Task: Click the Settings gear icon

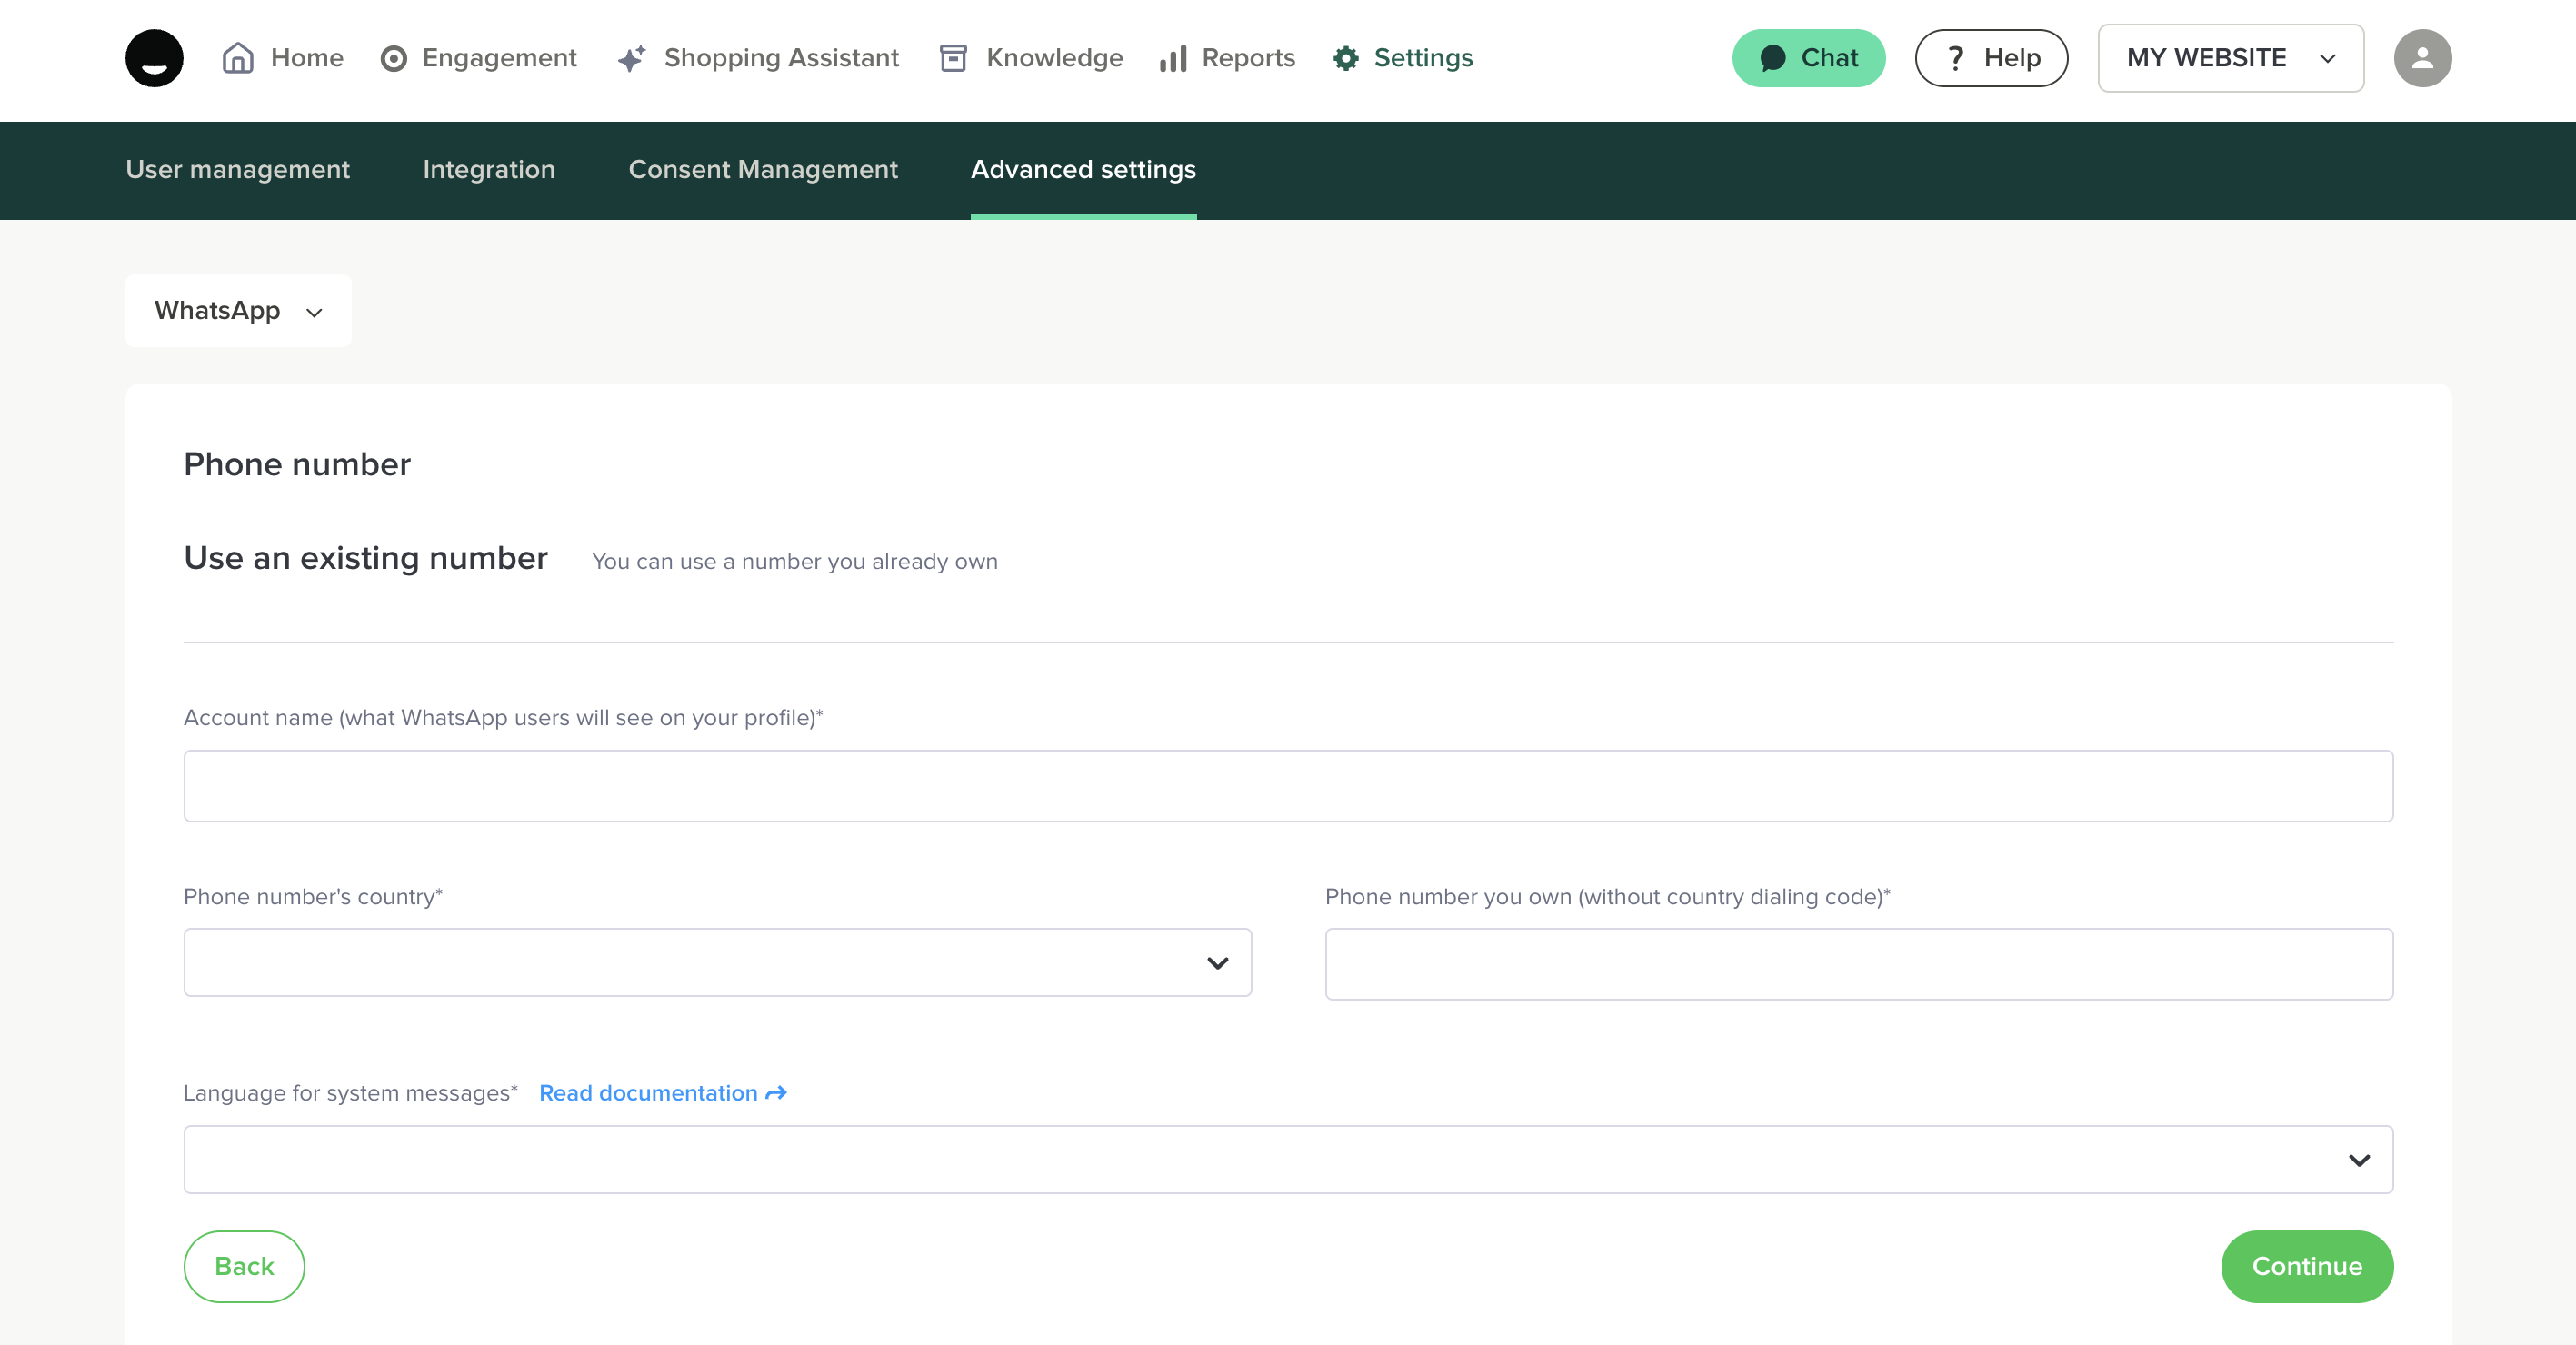Action: [1346, 59]
